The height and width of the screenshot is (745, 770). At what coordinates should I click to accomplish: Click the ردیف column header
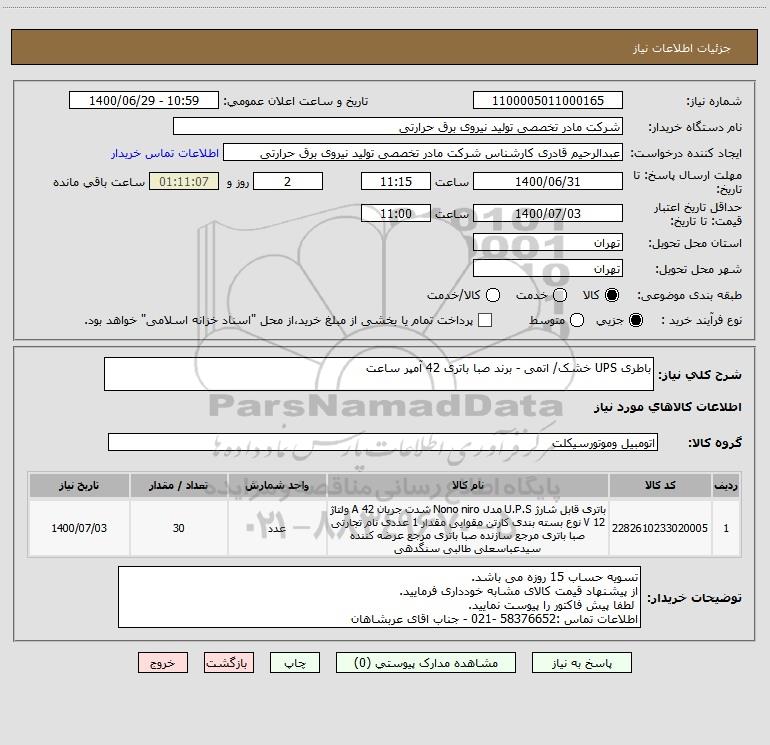point(726,485)
